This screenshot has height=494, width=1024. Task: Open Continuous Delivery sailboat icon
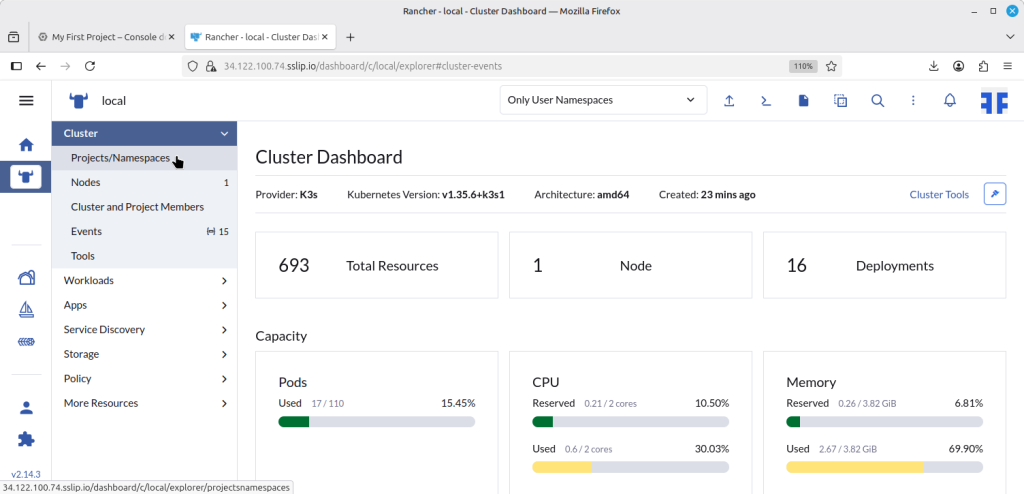(x=26, y=310)
